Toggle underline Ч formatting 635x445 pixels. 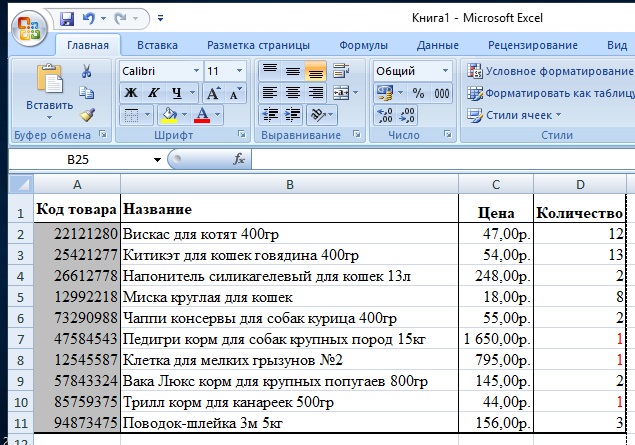point(177,93)
